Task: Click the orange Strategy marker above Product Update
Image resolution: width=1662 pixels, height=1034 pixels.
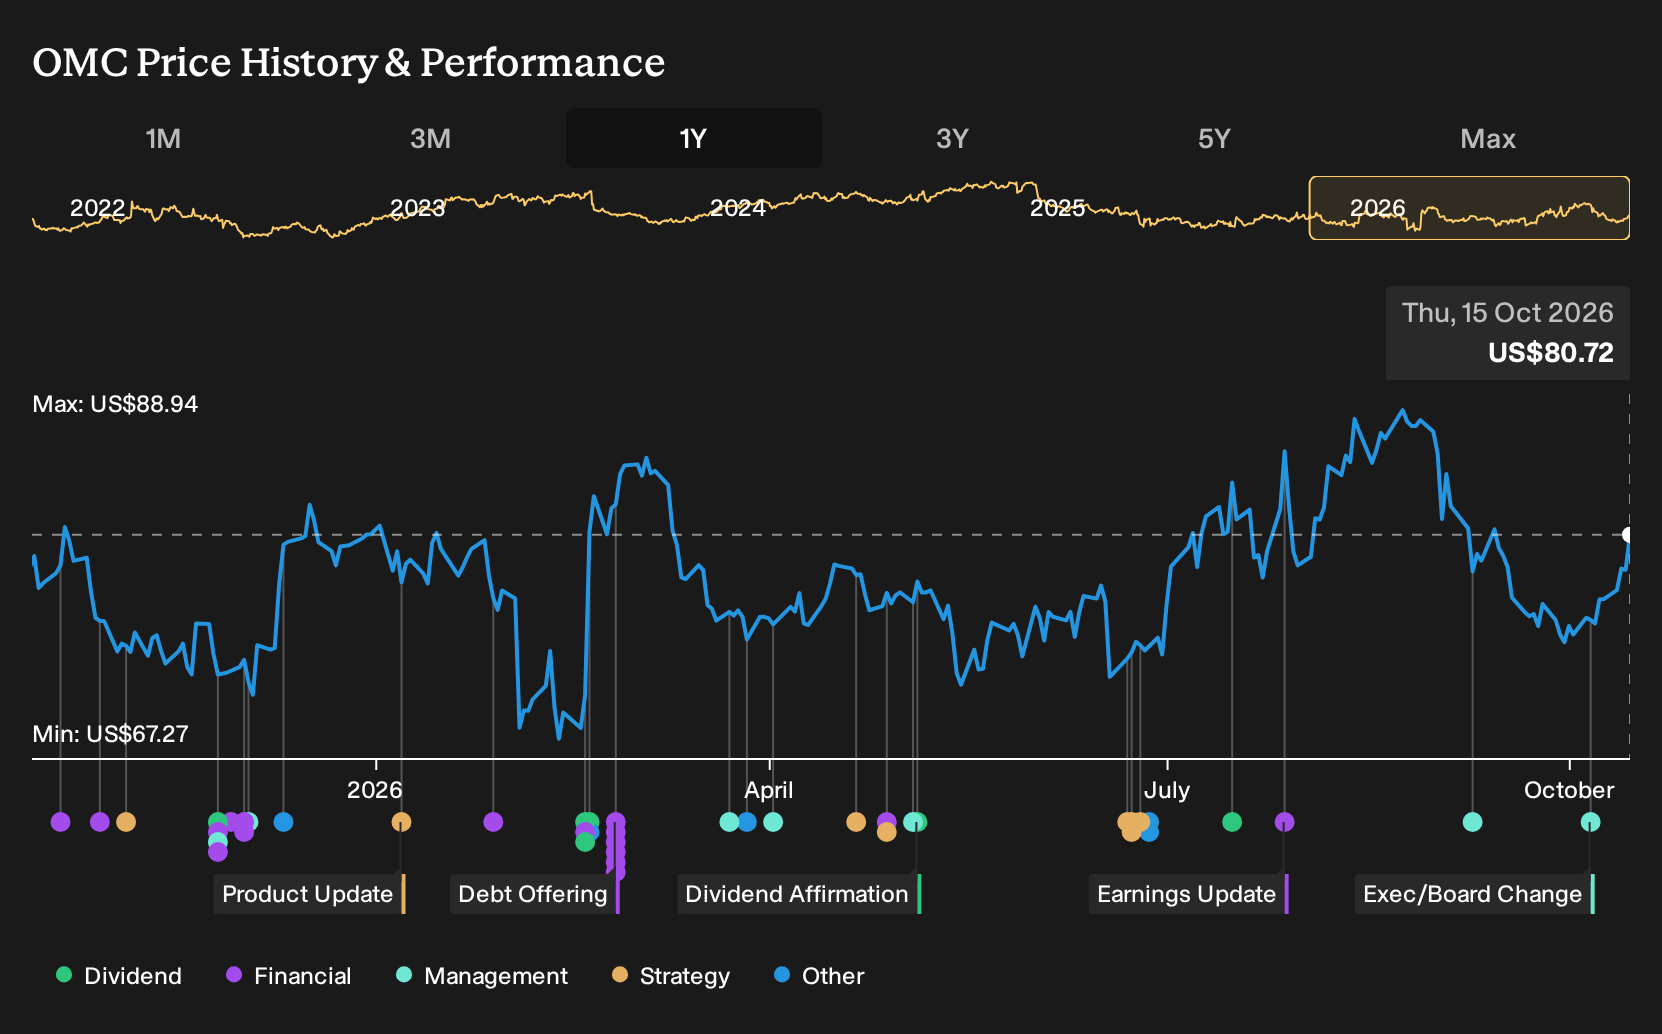Action: pos(401,822)
